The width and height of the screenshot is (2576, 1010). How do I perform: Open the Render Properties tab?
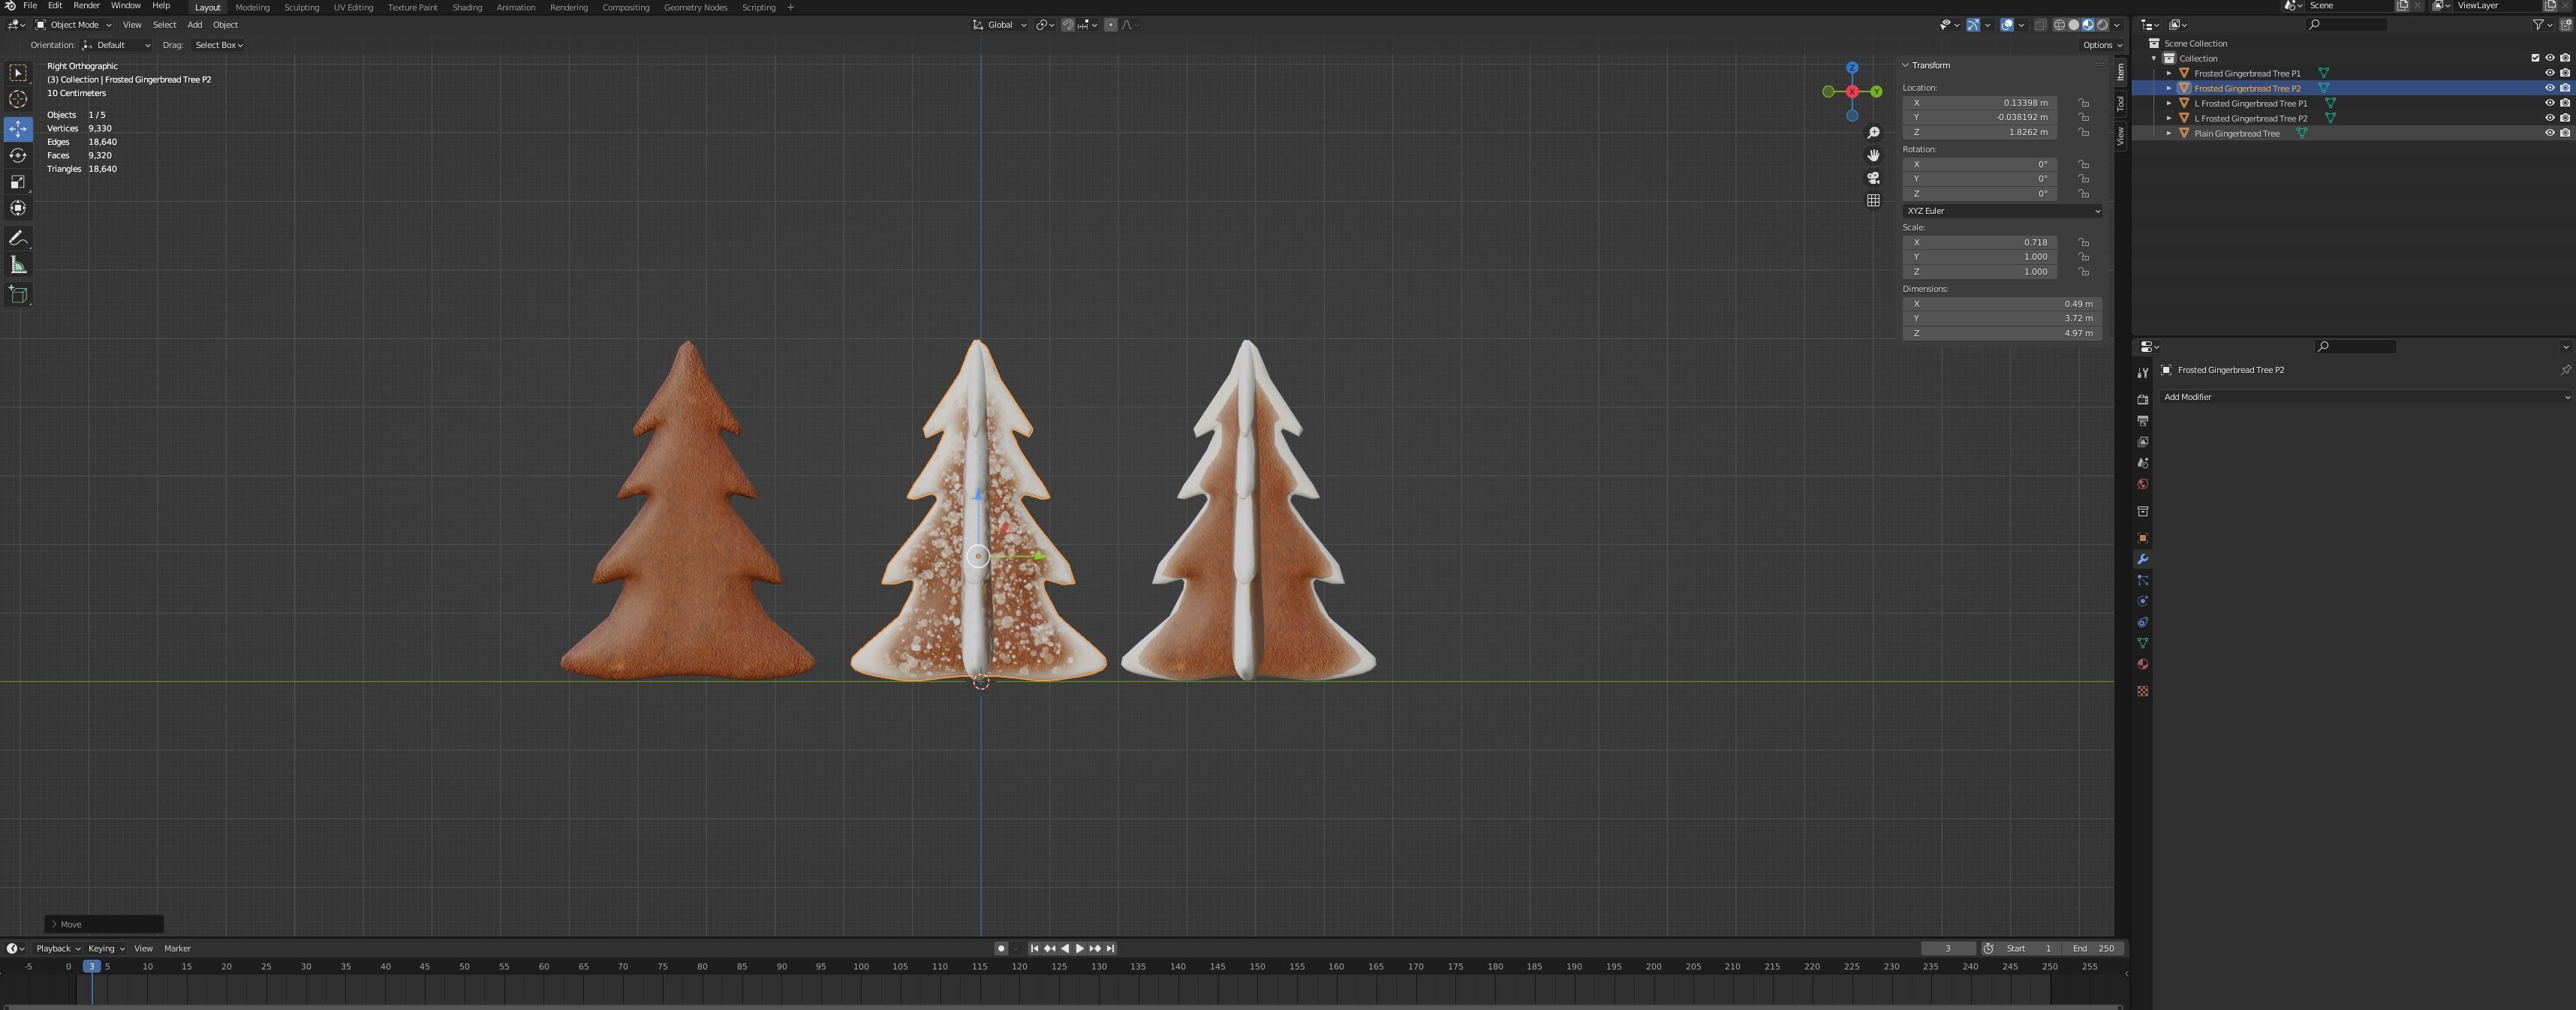point(2143,399)
